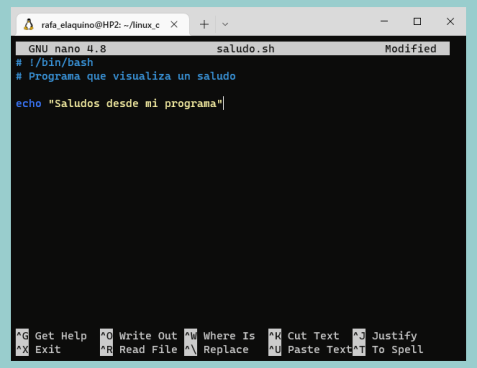The width and height of the screenshot is (477, 368).
Task: Close the terminal window
Action: pos(450,21)
